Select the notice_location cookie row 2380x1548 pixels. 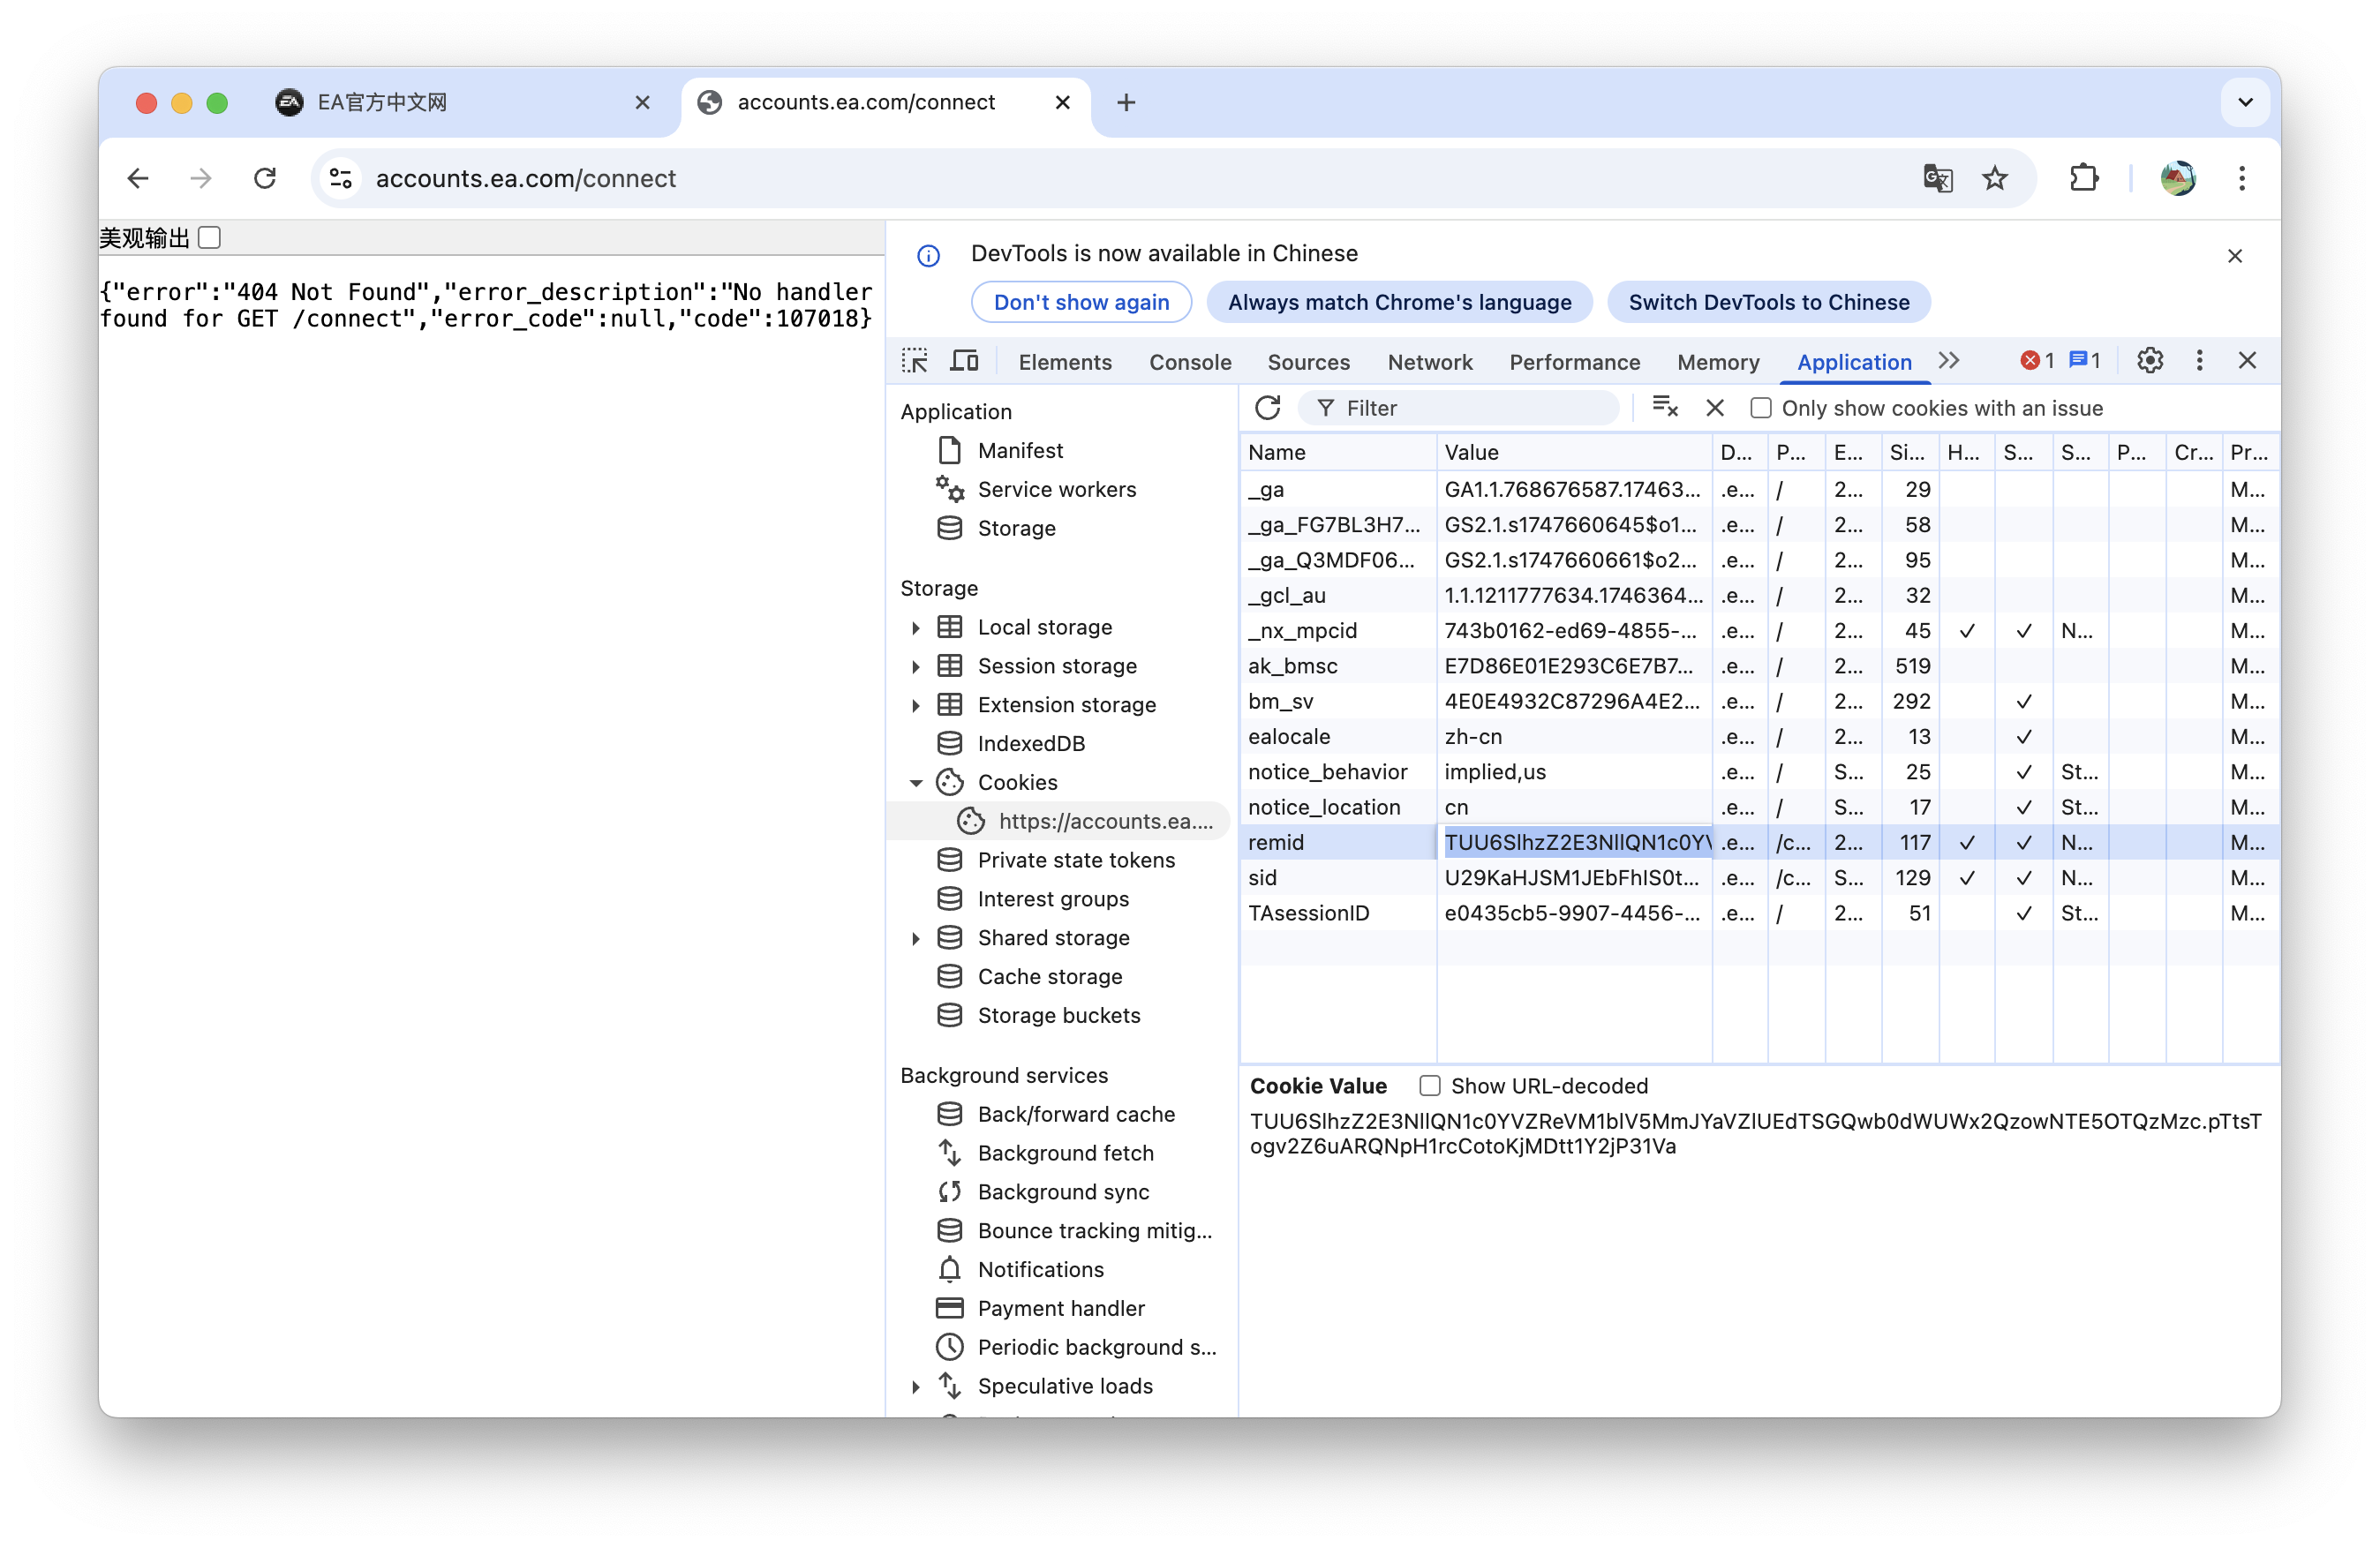(1759, 807)
